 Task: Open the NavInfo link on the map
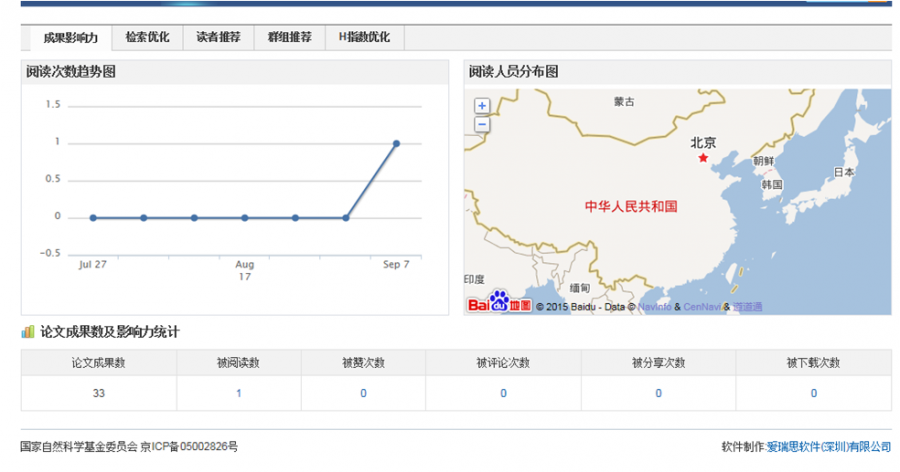click(654, 307)
